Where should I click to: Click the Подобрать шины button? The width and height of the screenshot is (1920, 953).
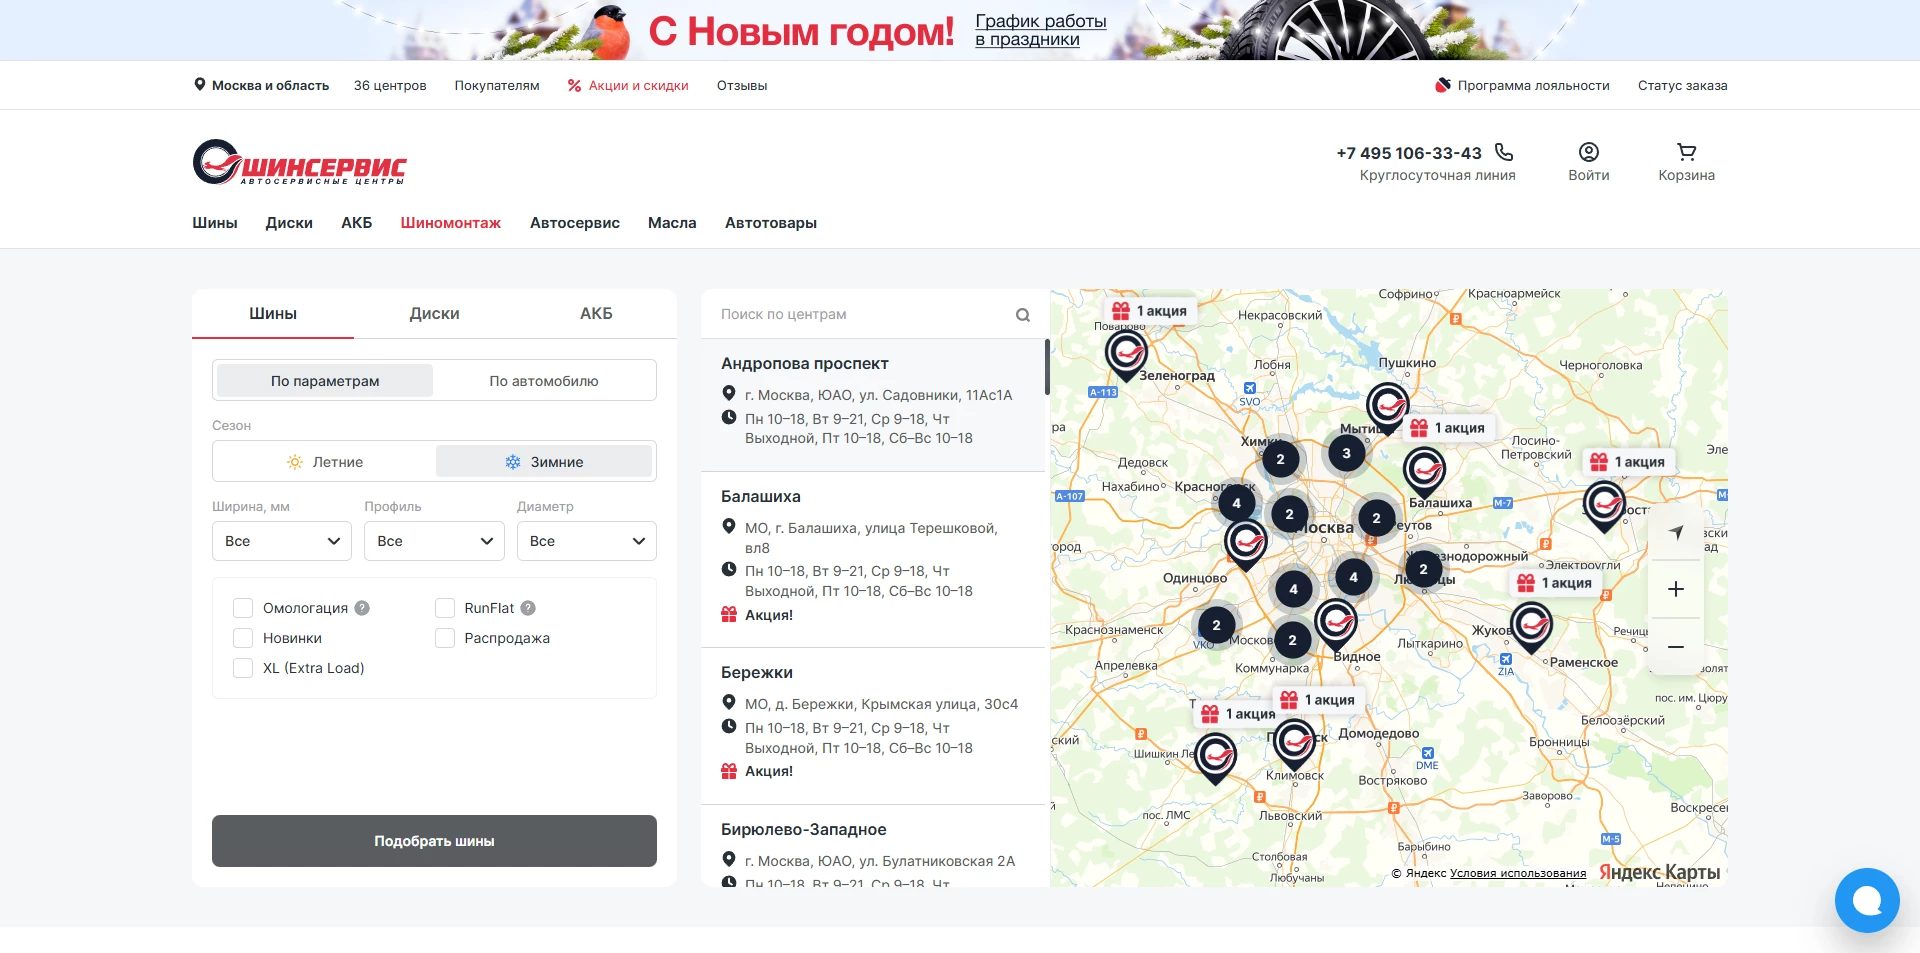[433, 841]
